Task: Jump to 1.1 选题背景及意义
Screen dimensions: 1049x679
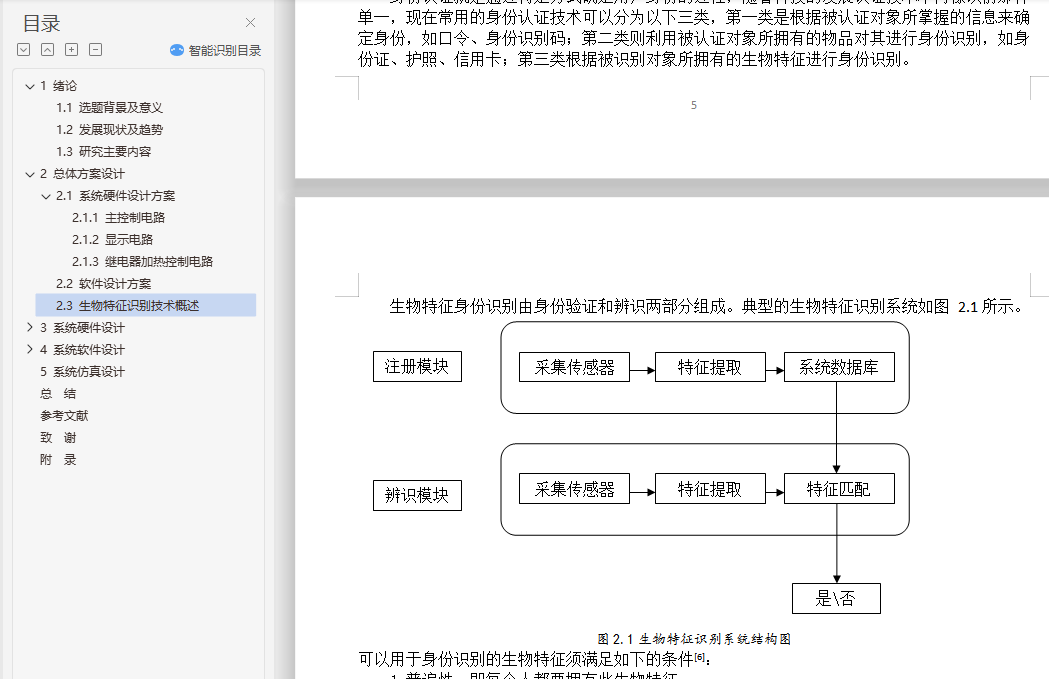Action: point(109,108)
